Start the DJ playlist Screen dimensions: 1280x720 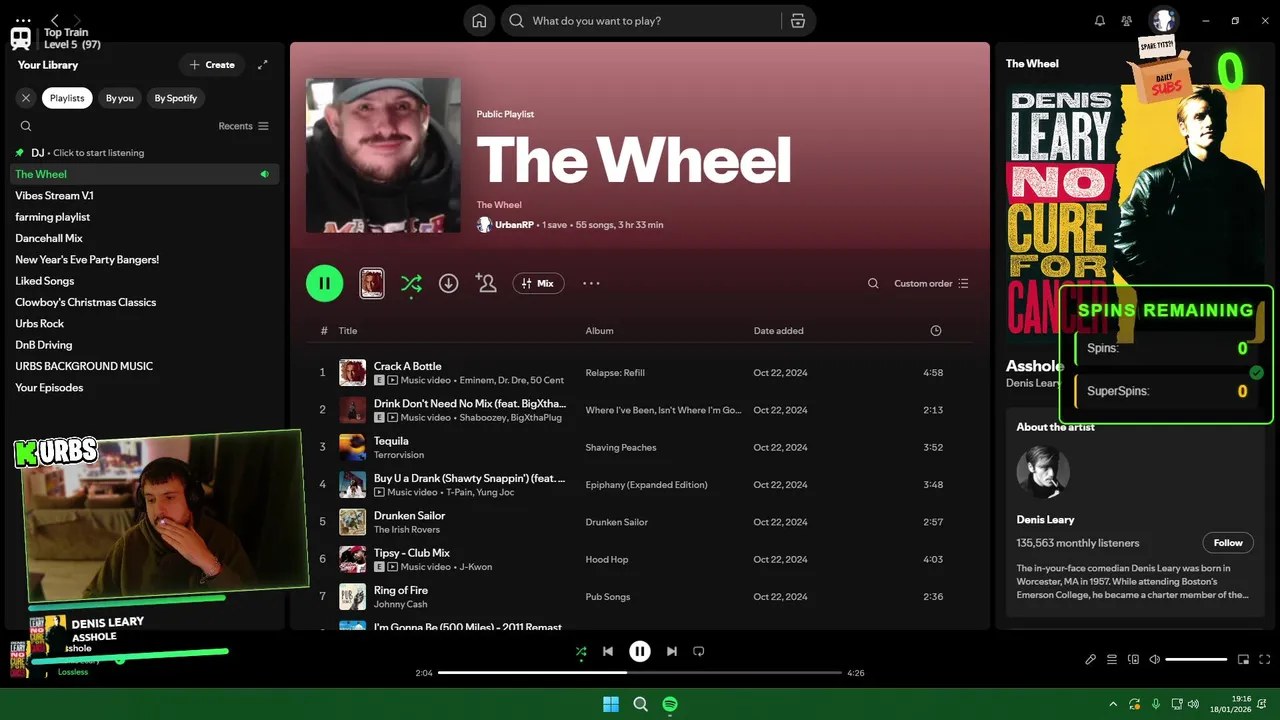point(144,153)
